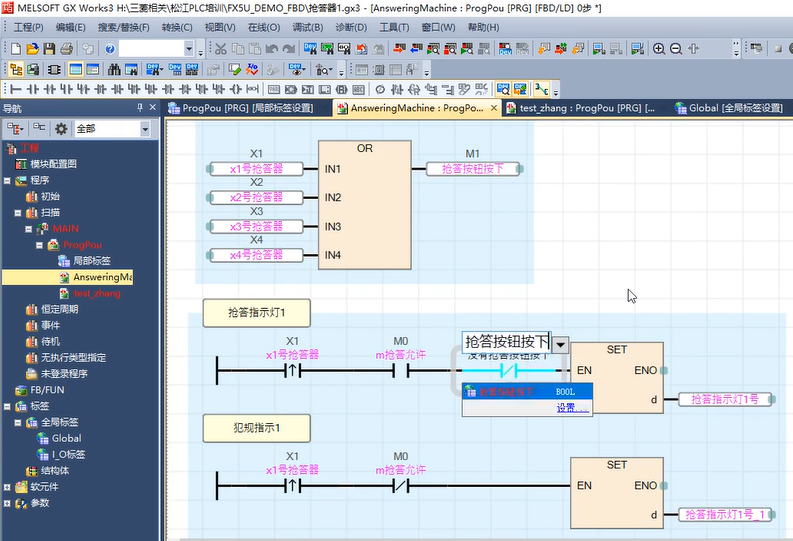Open the 转换(C) menu
This screenshot has width=793, height=541.
tap(178, 27)
